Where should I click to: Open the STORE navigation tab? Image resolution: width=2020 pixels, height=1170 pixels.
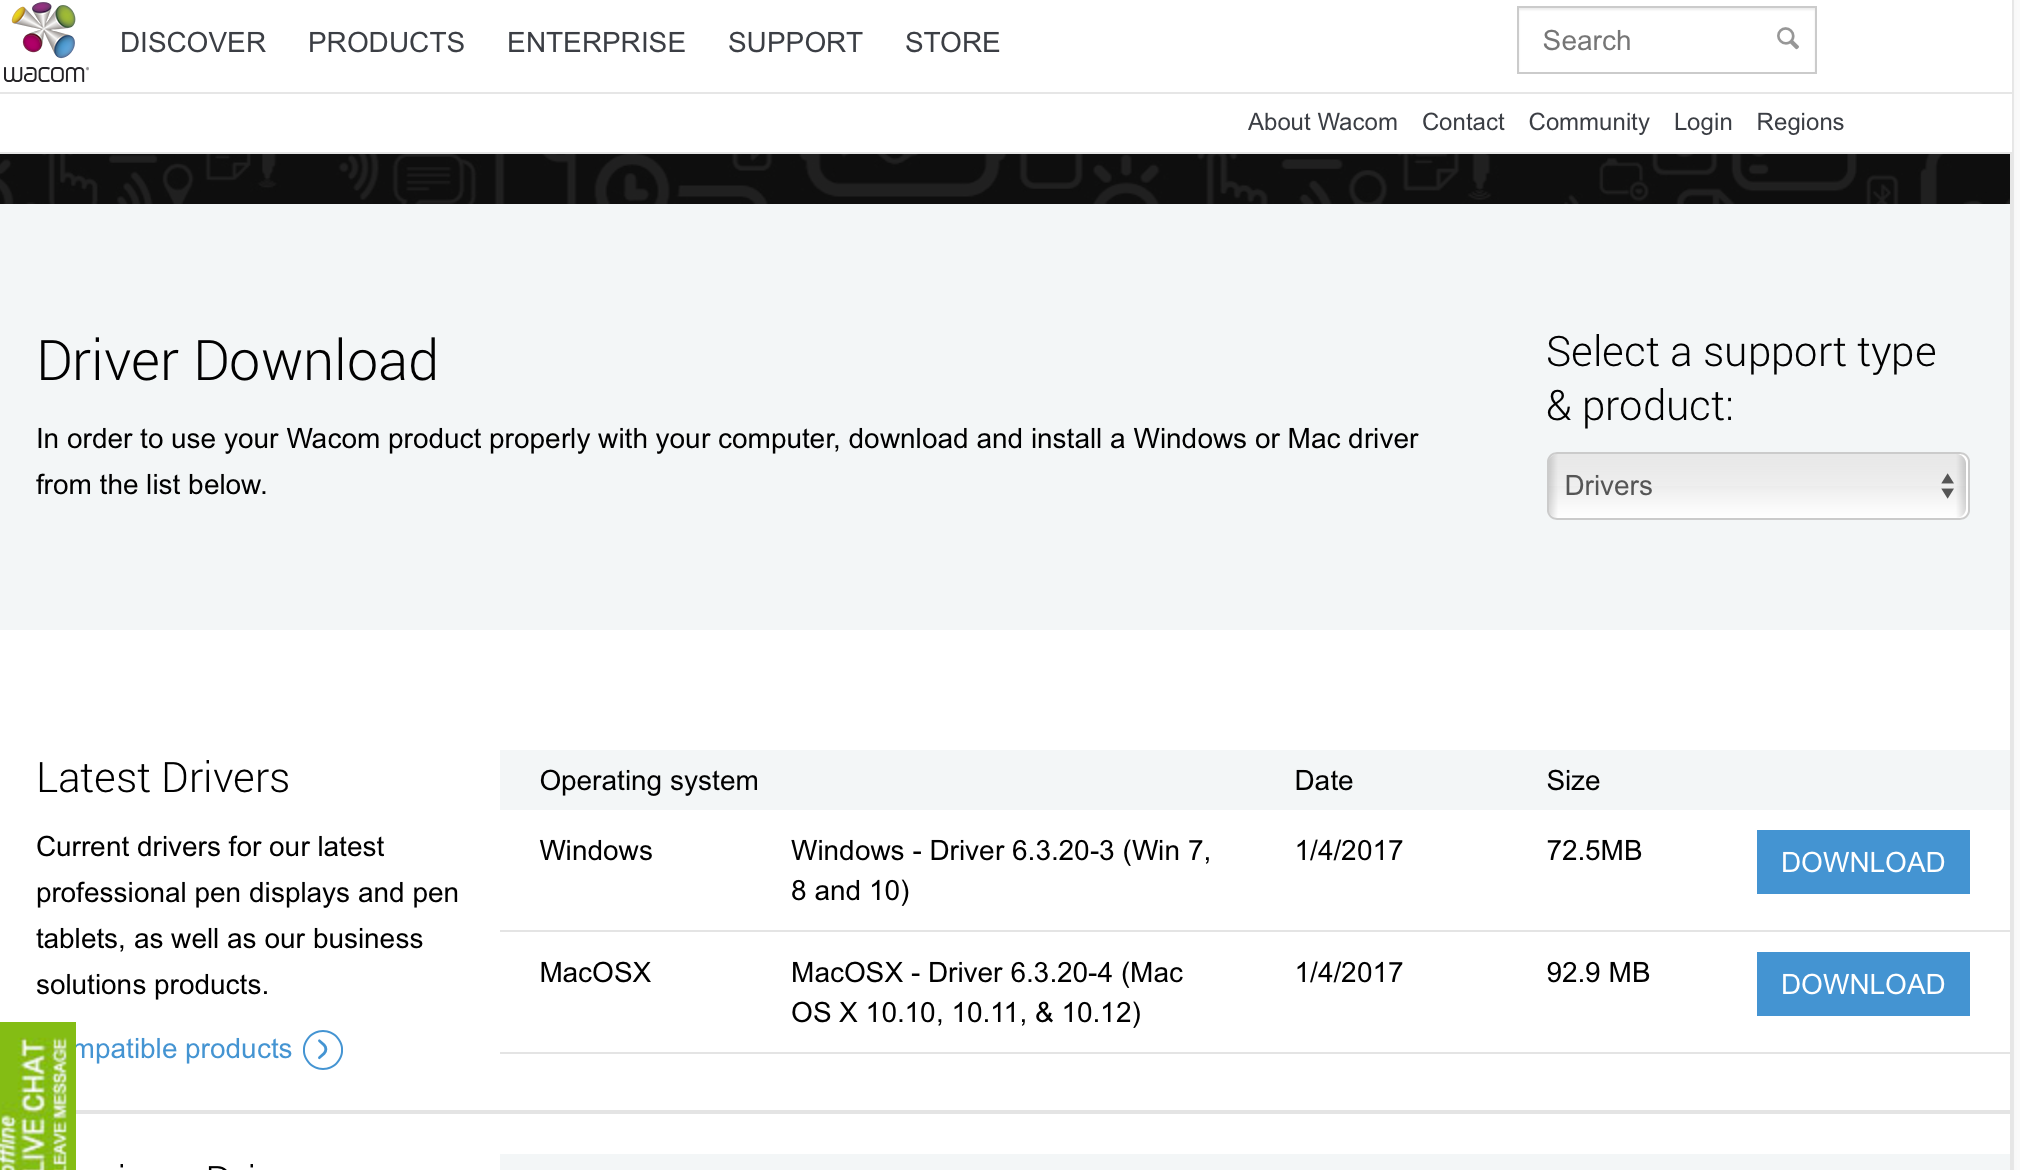click(x=952, y=42)
